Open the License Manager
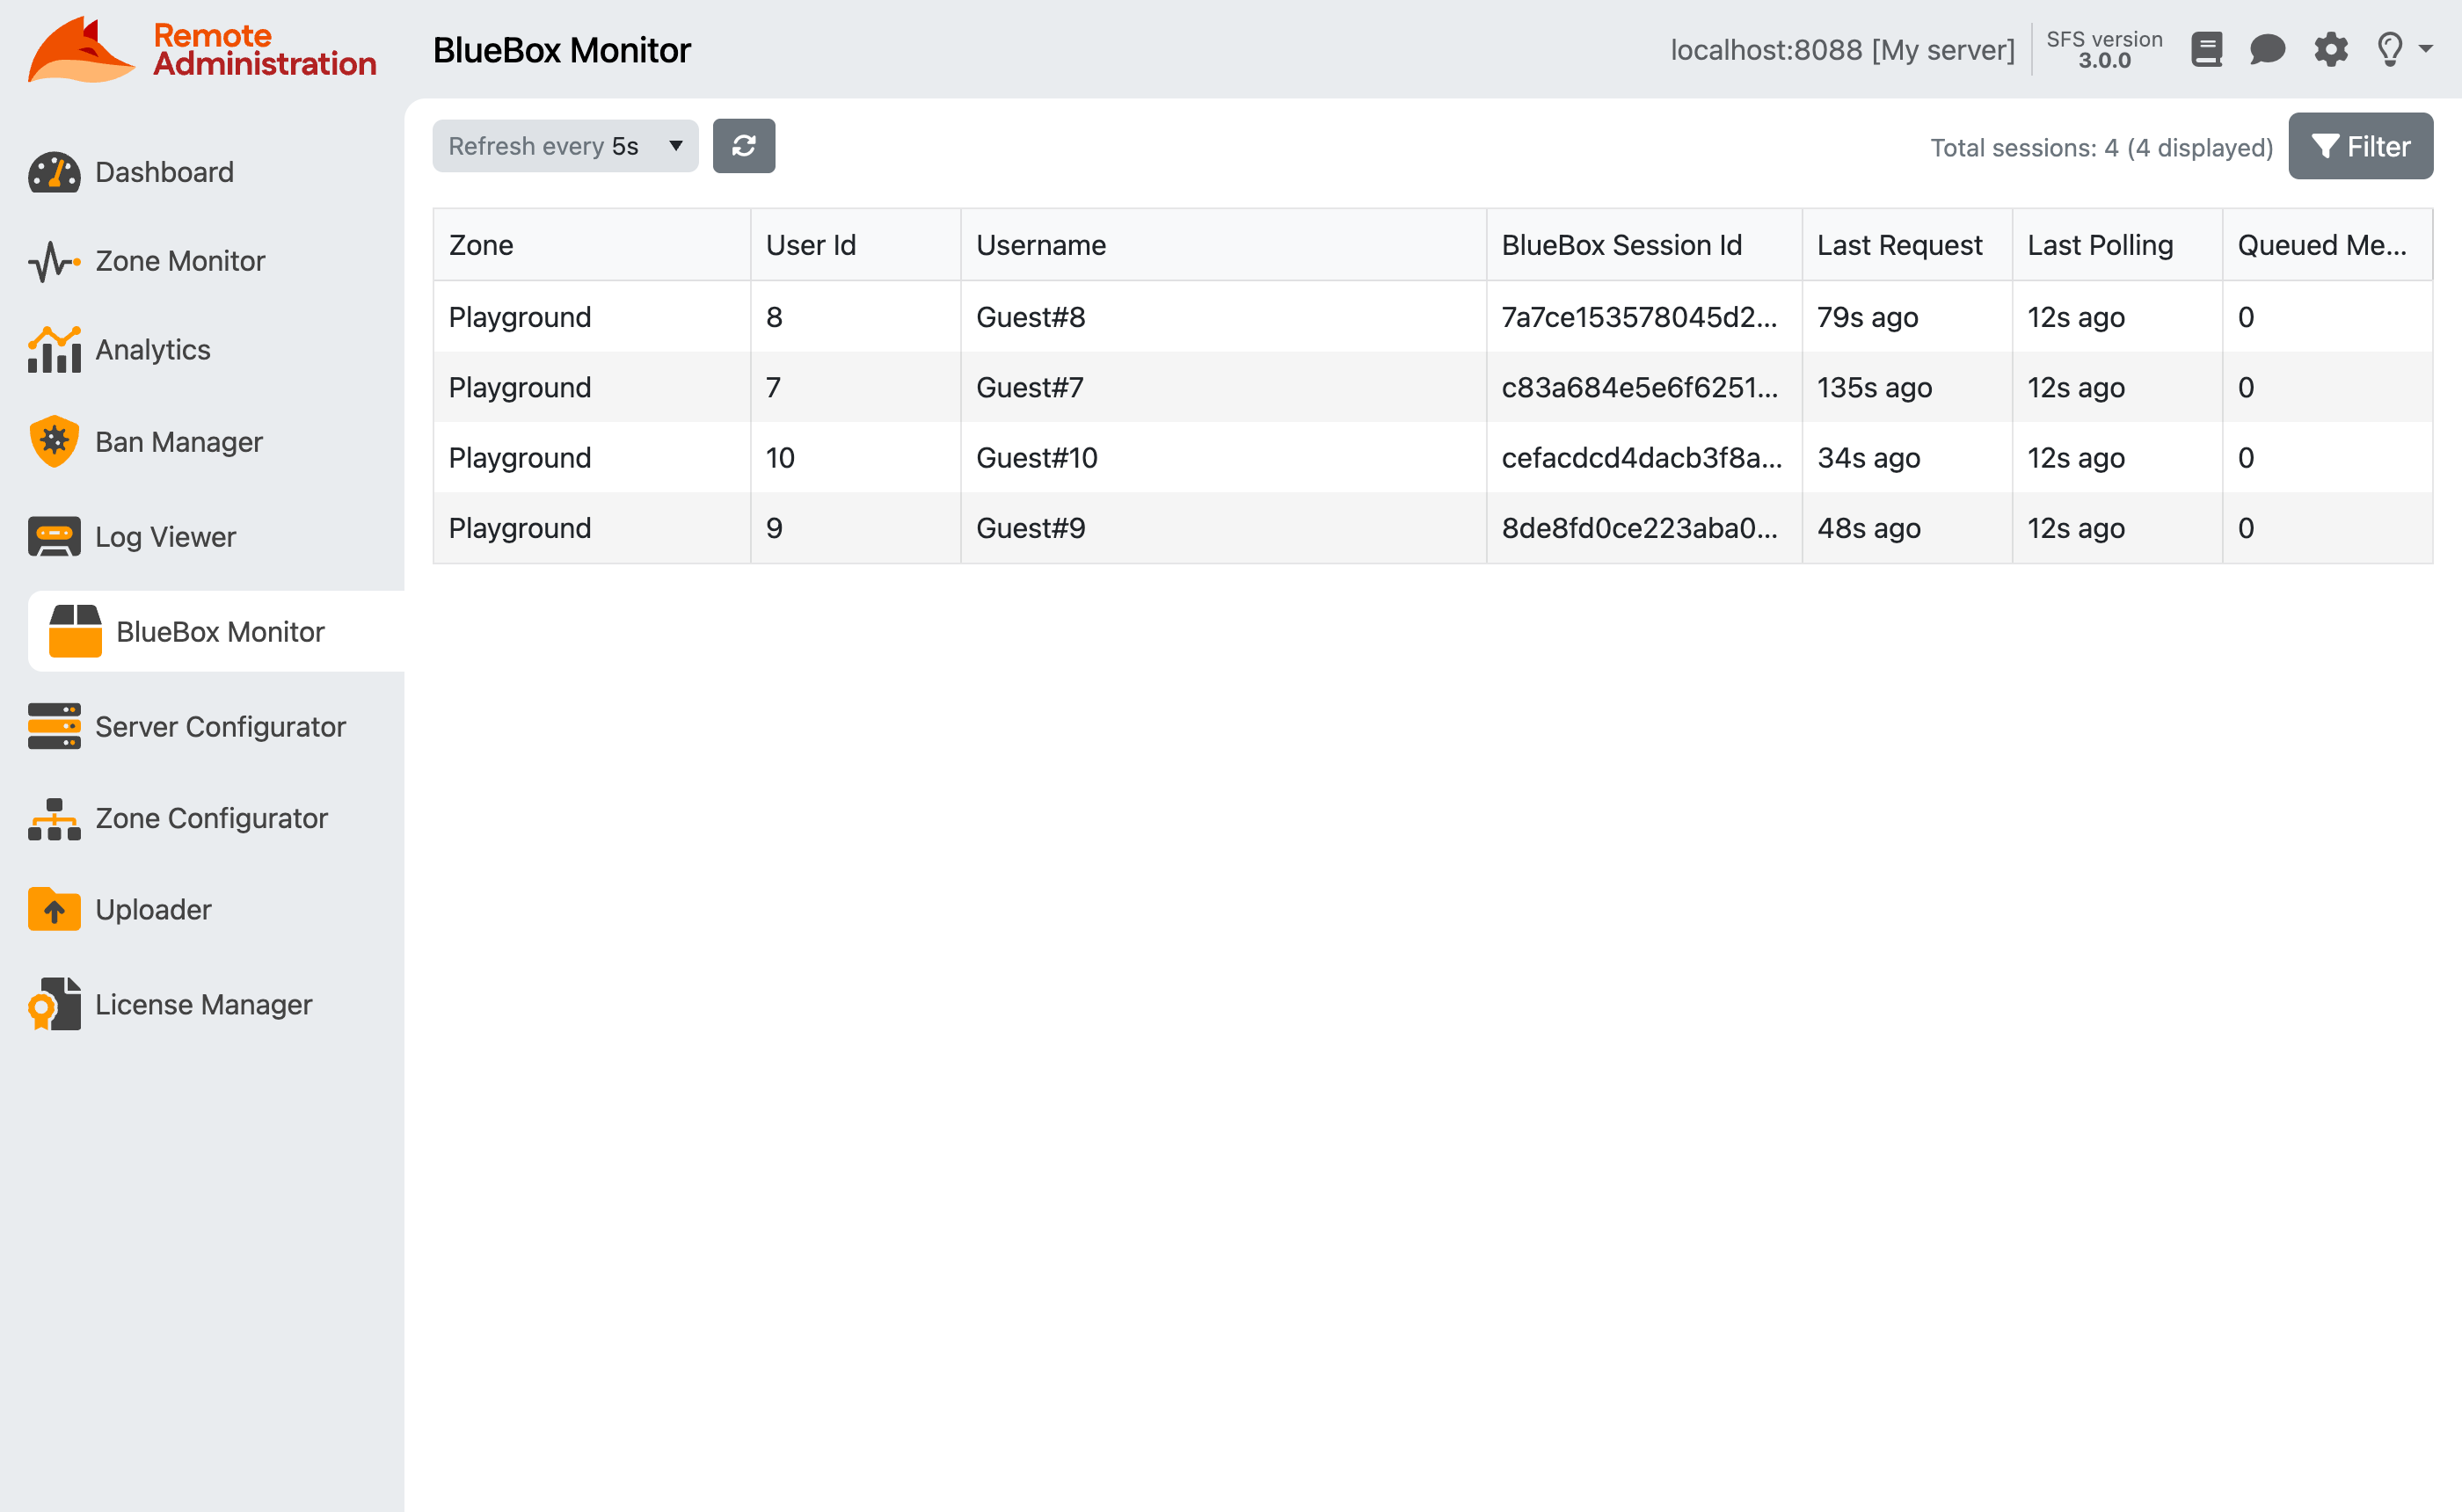Viewport: 2462px width, 1512px height. [203, 1004]
